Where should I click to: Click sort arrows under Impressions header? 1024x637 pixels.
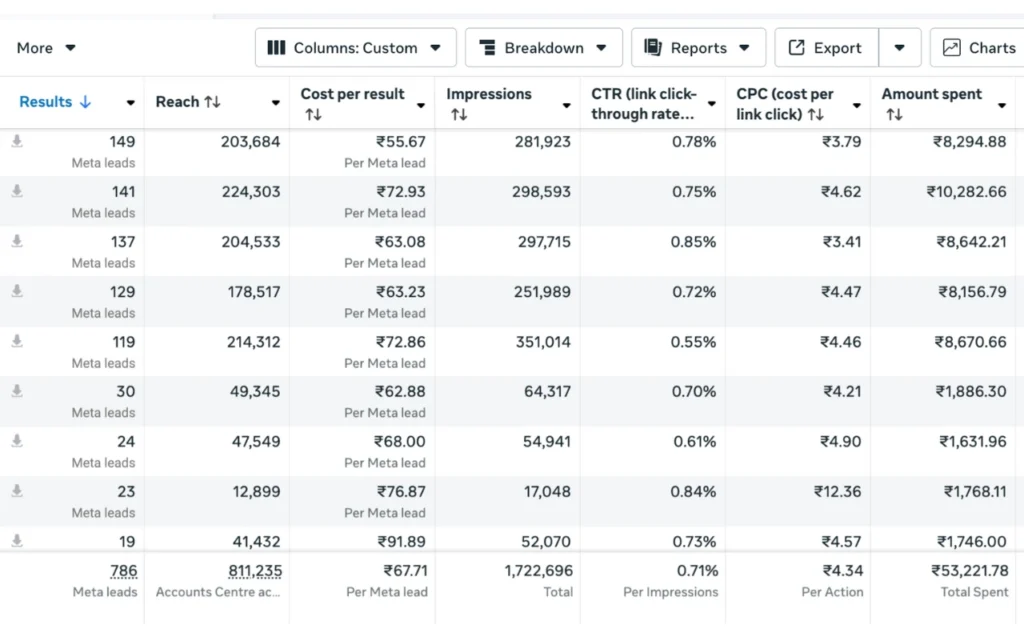point(459,115)
